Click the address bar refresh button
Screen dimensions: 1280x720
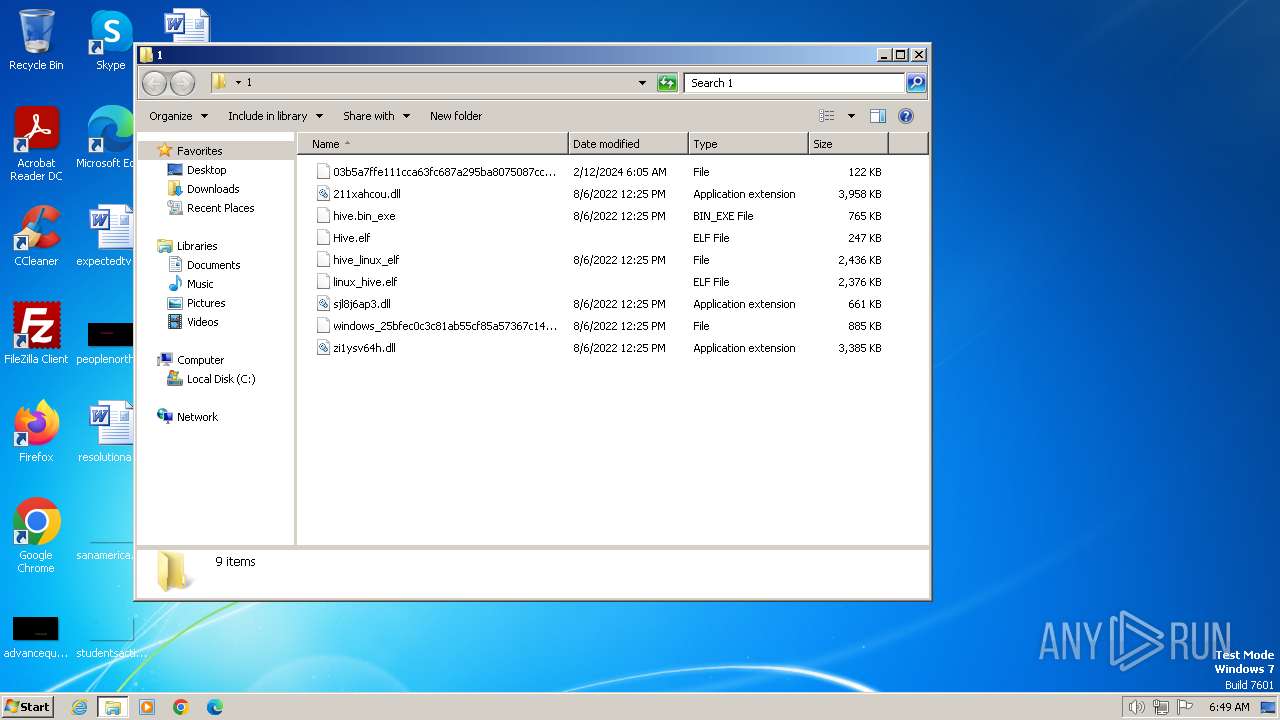click(667, 83)
